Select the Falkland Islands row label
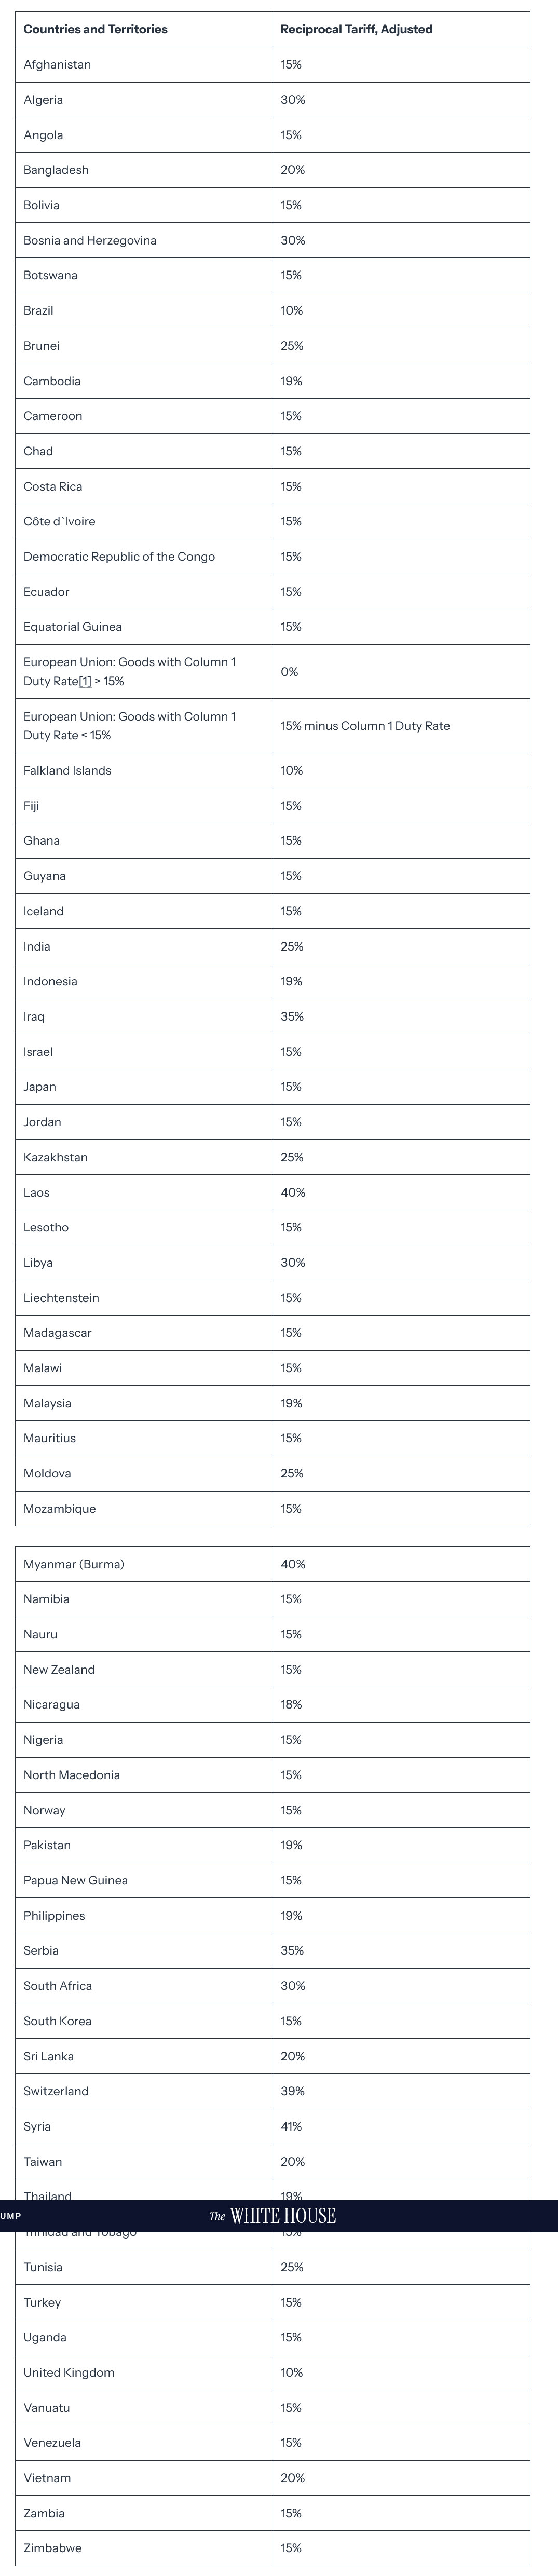This screenshot has height=2576, width=558. point(67,770)
